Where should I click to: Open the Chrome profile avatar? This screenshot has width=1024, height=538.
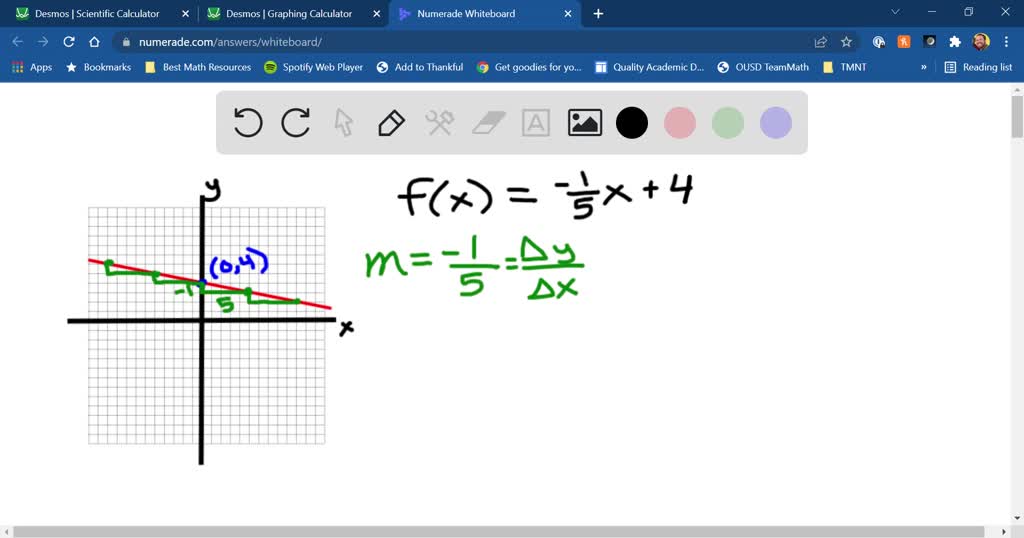point(980,42)
